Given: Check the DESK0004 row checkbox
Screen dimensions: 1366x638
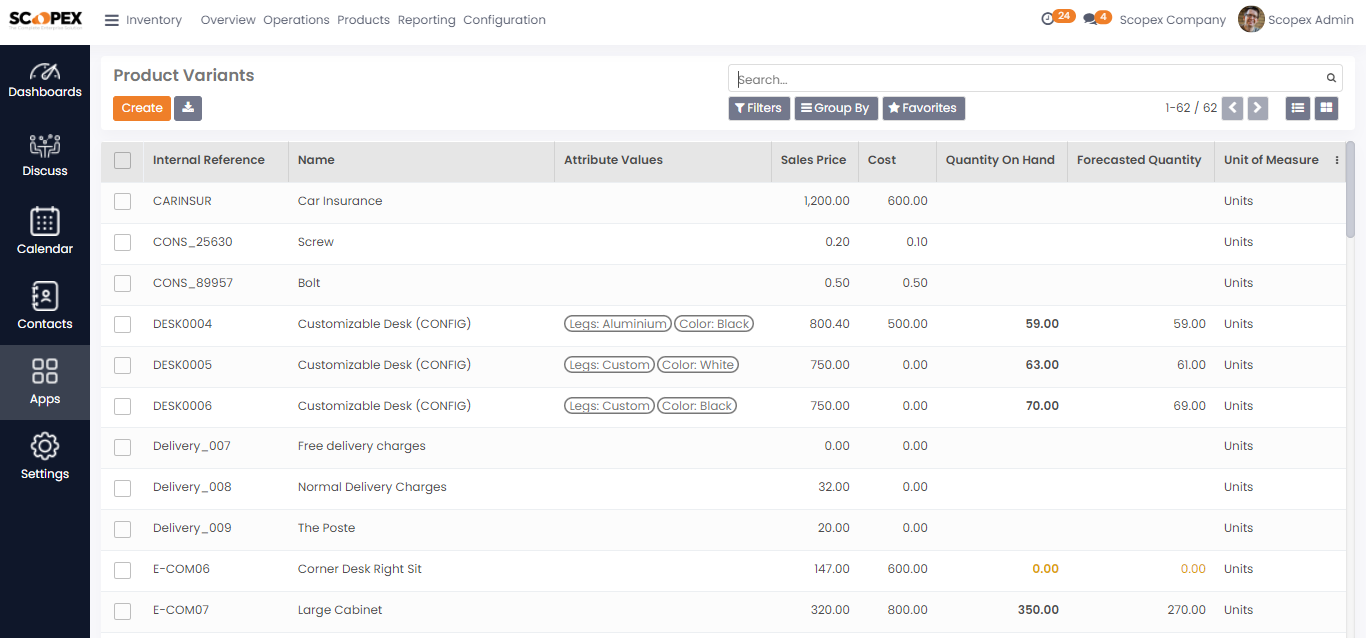Looking at the screenshot, I should pyautogui.click(x=122, y=324).
